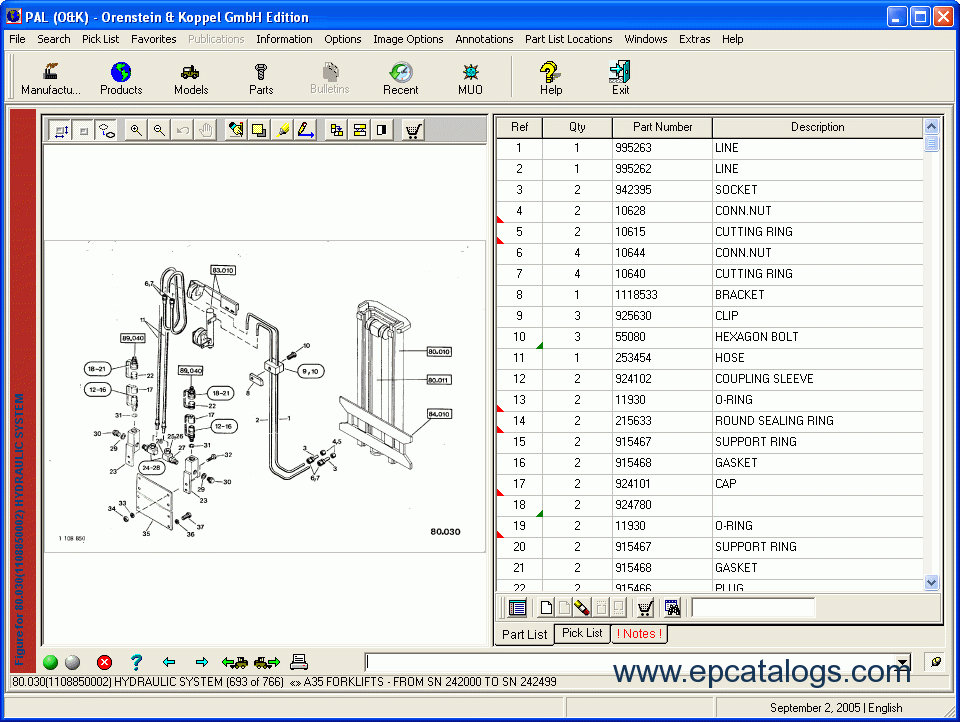
Task: Click the part list view icon
Action: (517, 607)
